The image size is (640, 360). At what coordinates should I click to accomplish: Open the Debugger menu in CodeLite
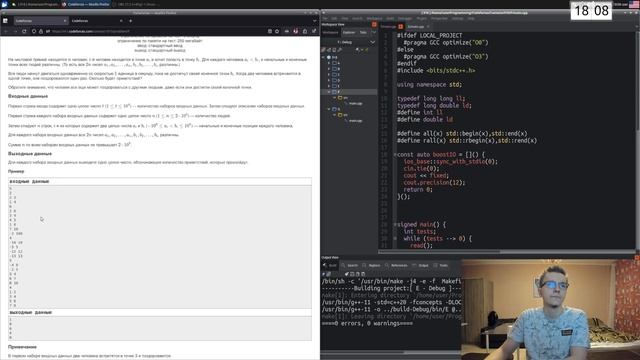(x=405, y=18)
